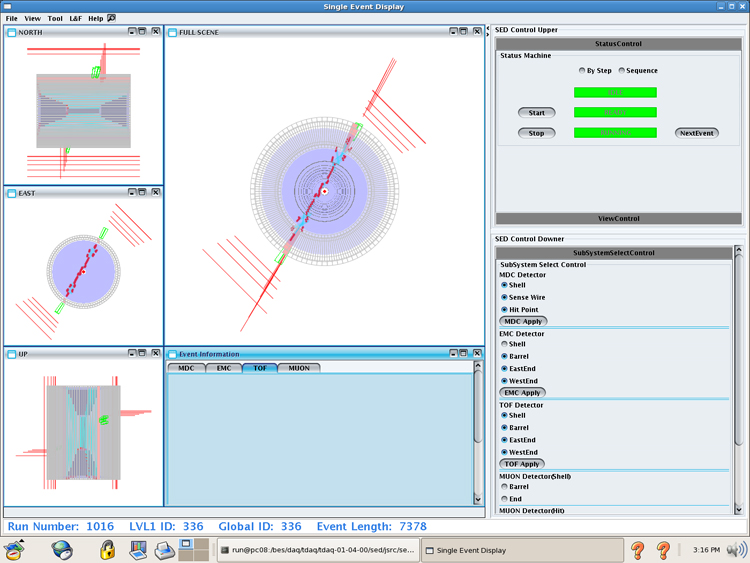Click the MDC Apply button
Viewport: 750px width, 563px height.
[523, 321]
